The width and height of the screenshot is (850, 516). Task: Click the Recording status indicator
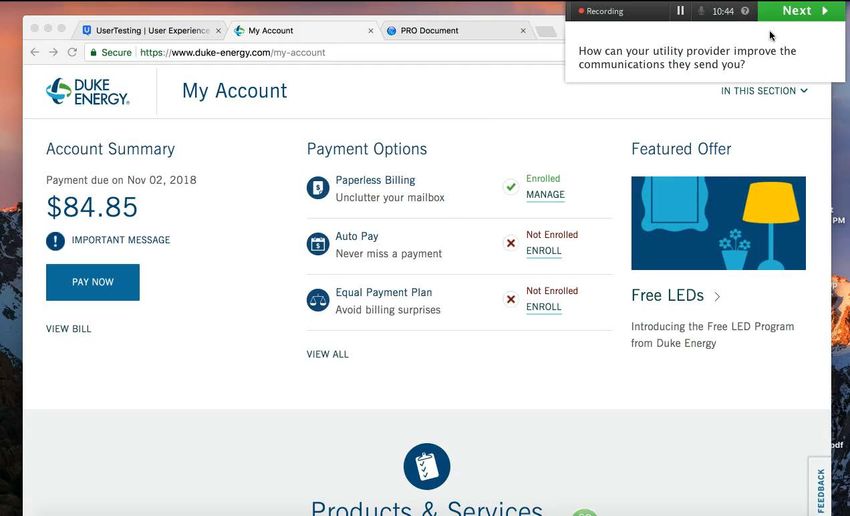pos(601,11)
